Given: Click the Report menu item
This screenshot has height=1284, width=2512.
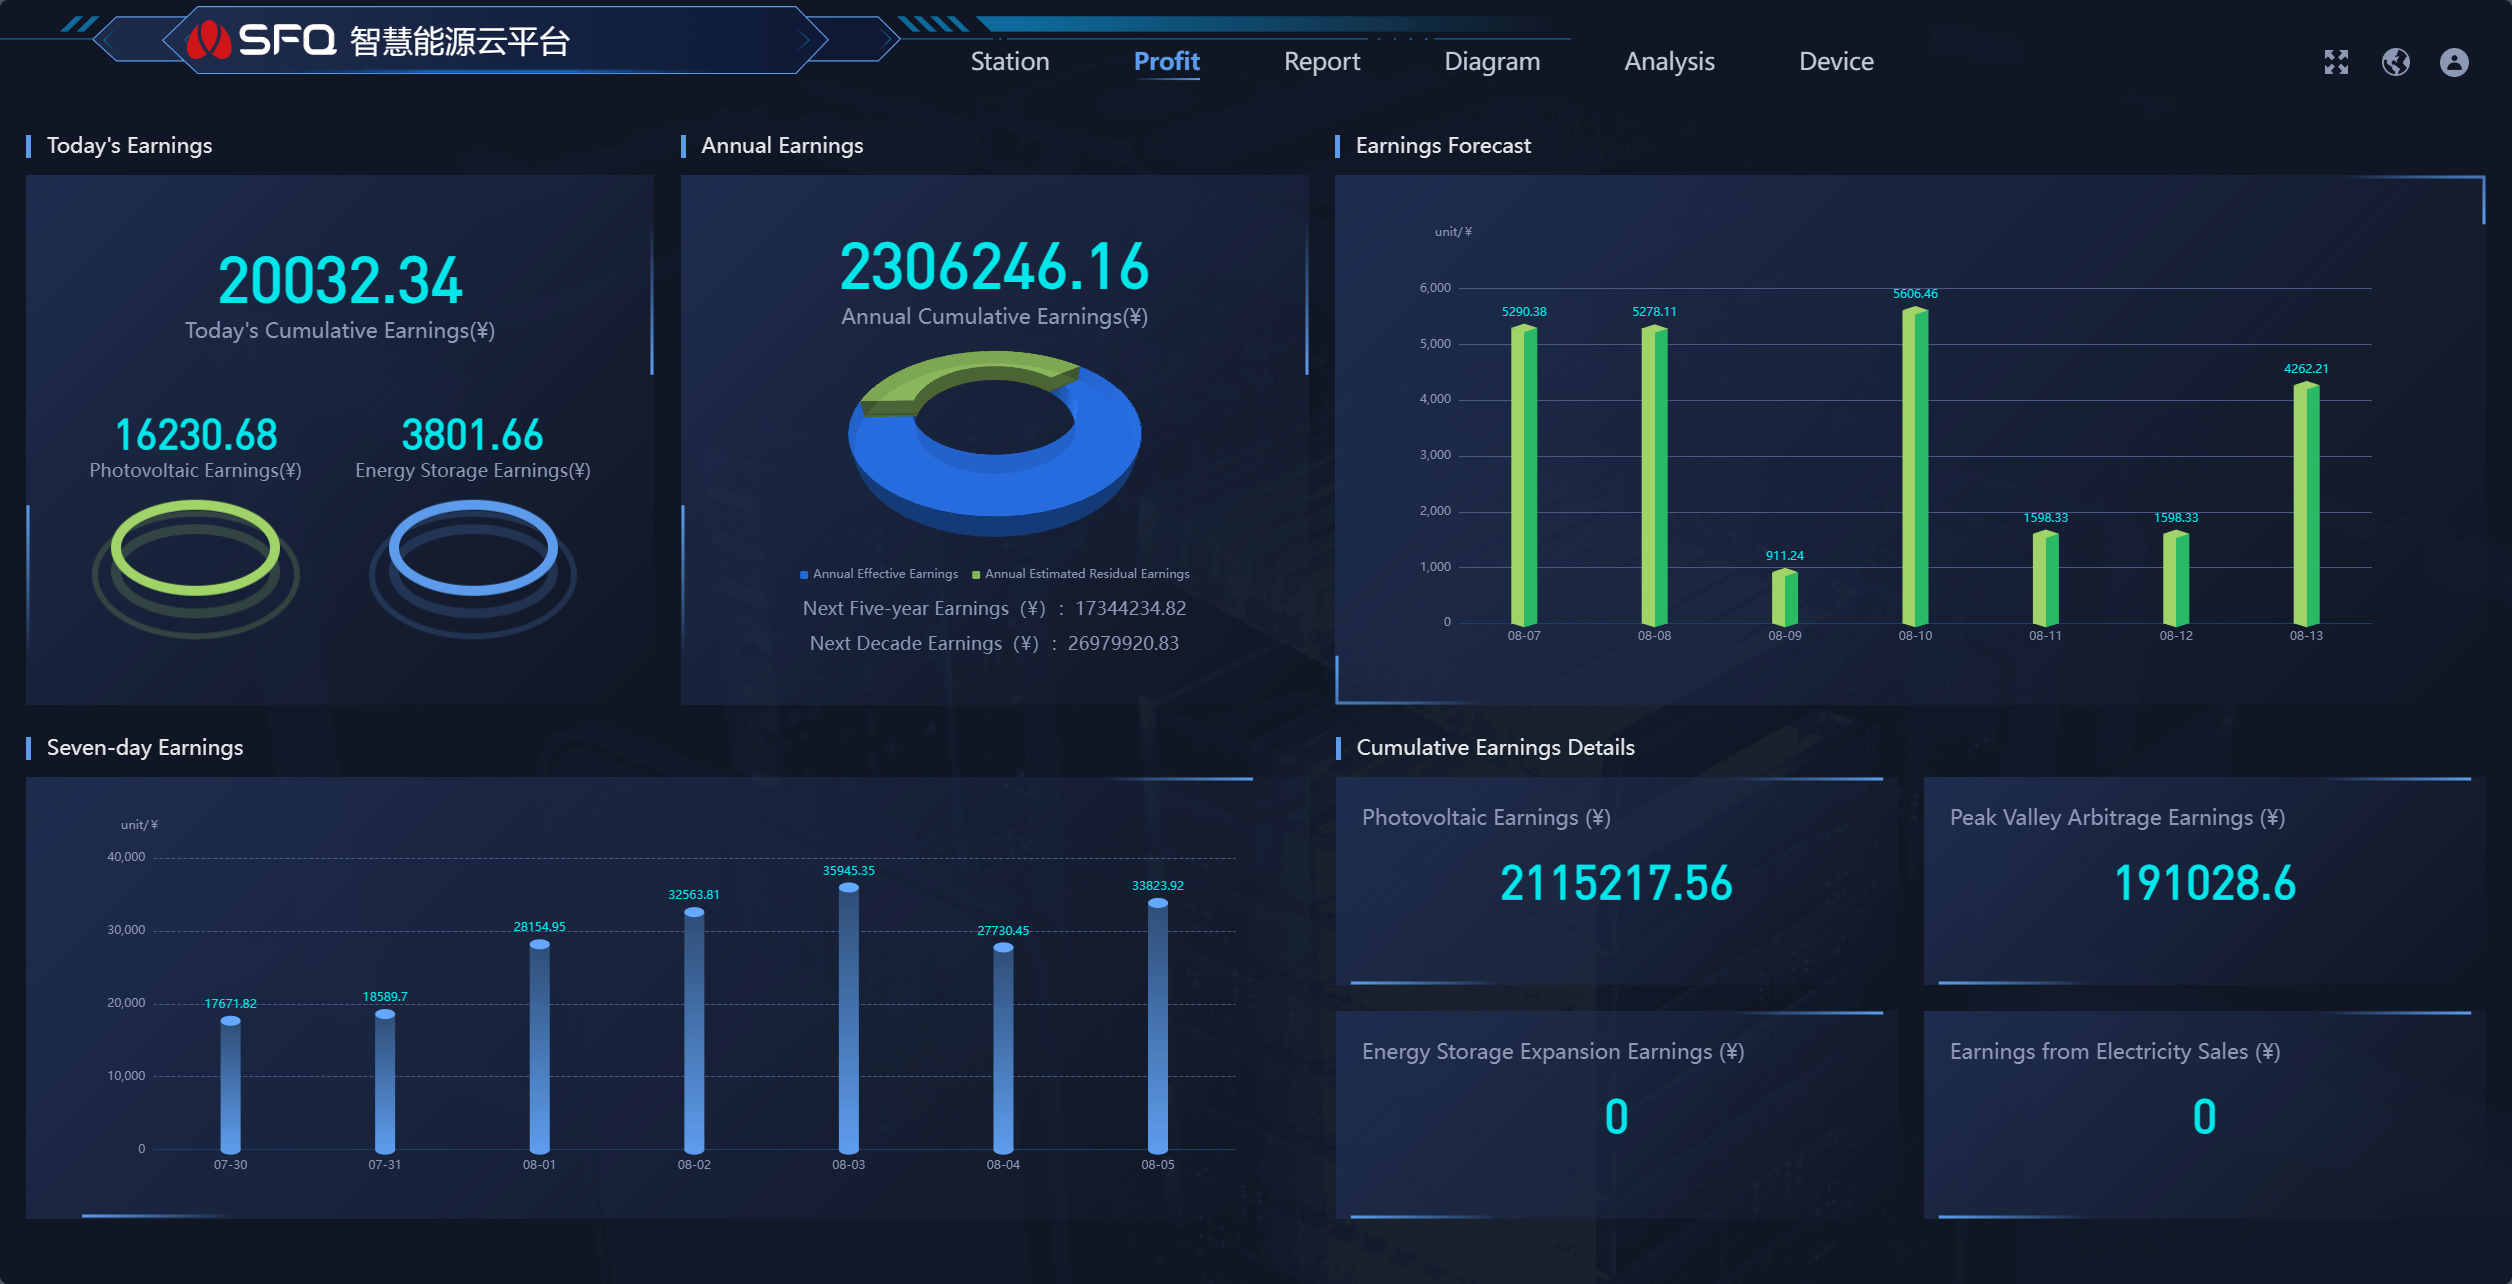Looking at the screenshot, I should click(1320, 61).
